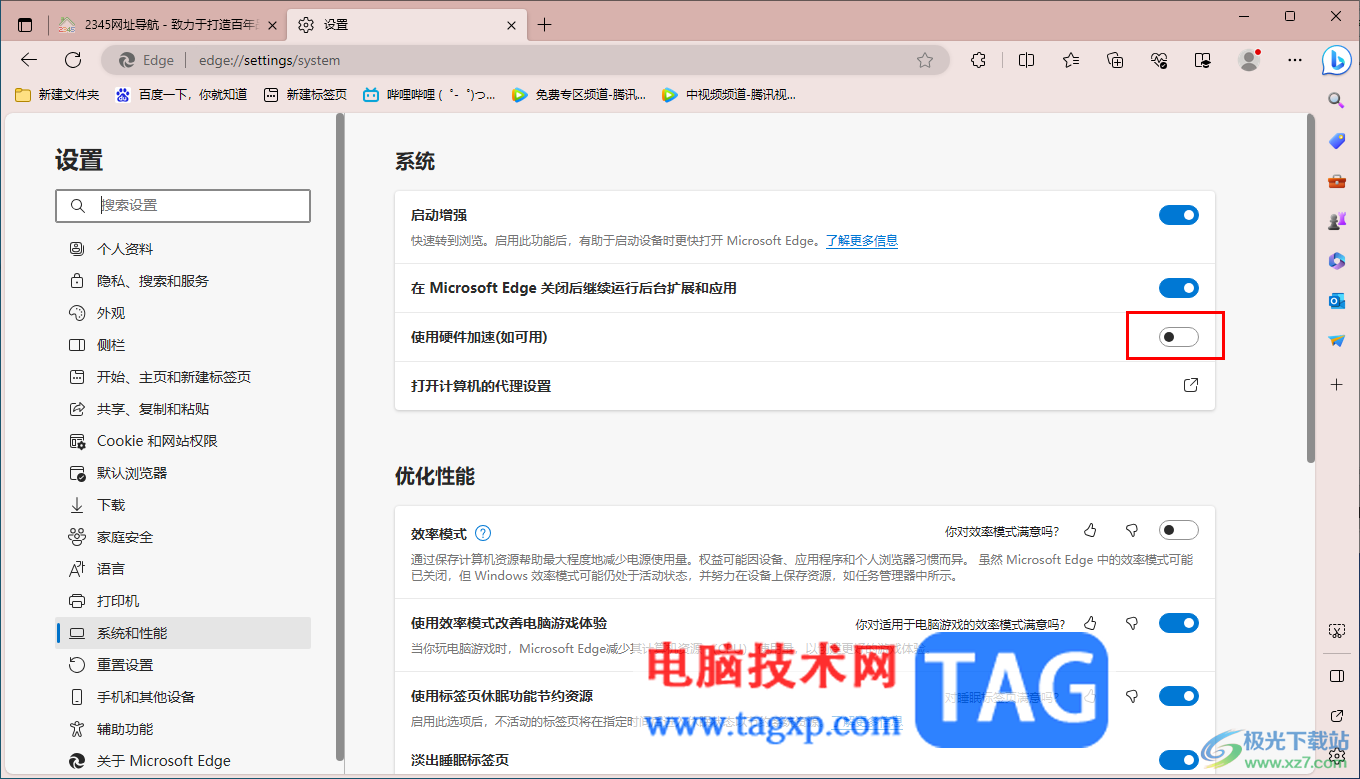Open a new tab with plus button
Screen dimensions: 1360x779
tap(544, 25)
